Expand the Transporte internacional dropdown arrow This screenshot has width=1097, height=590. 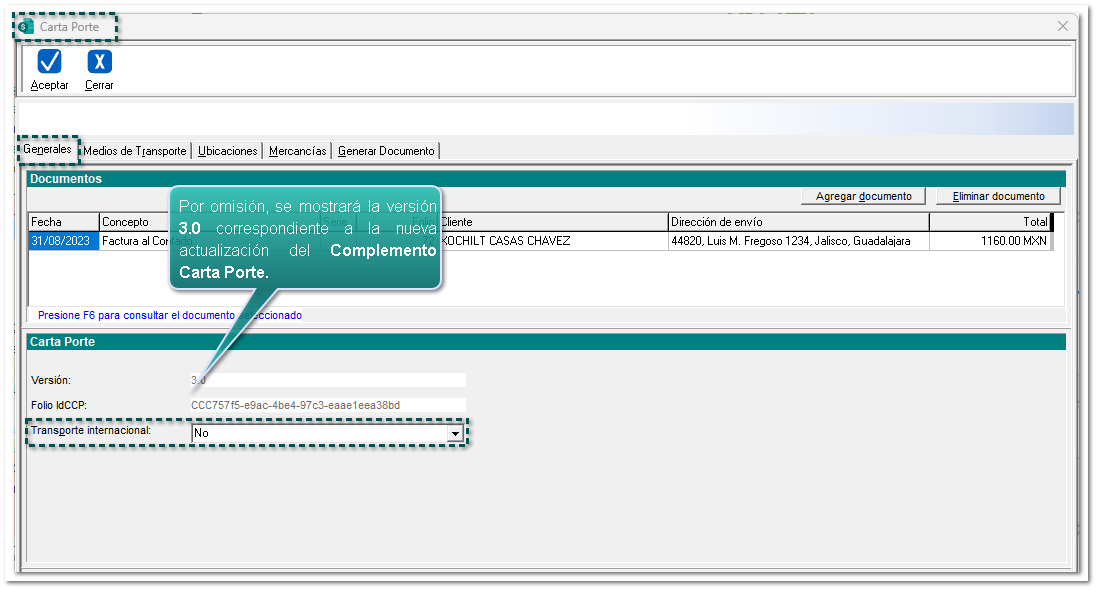456,434
